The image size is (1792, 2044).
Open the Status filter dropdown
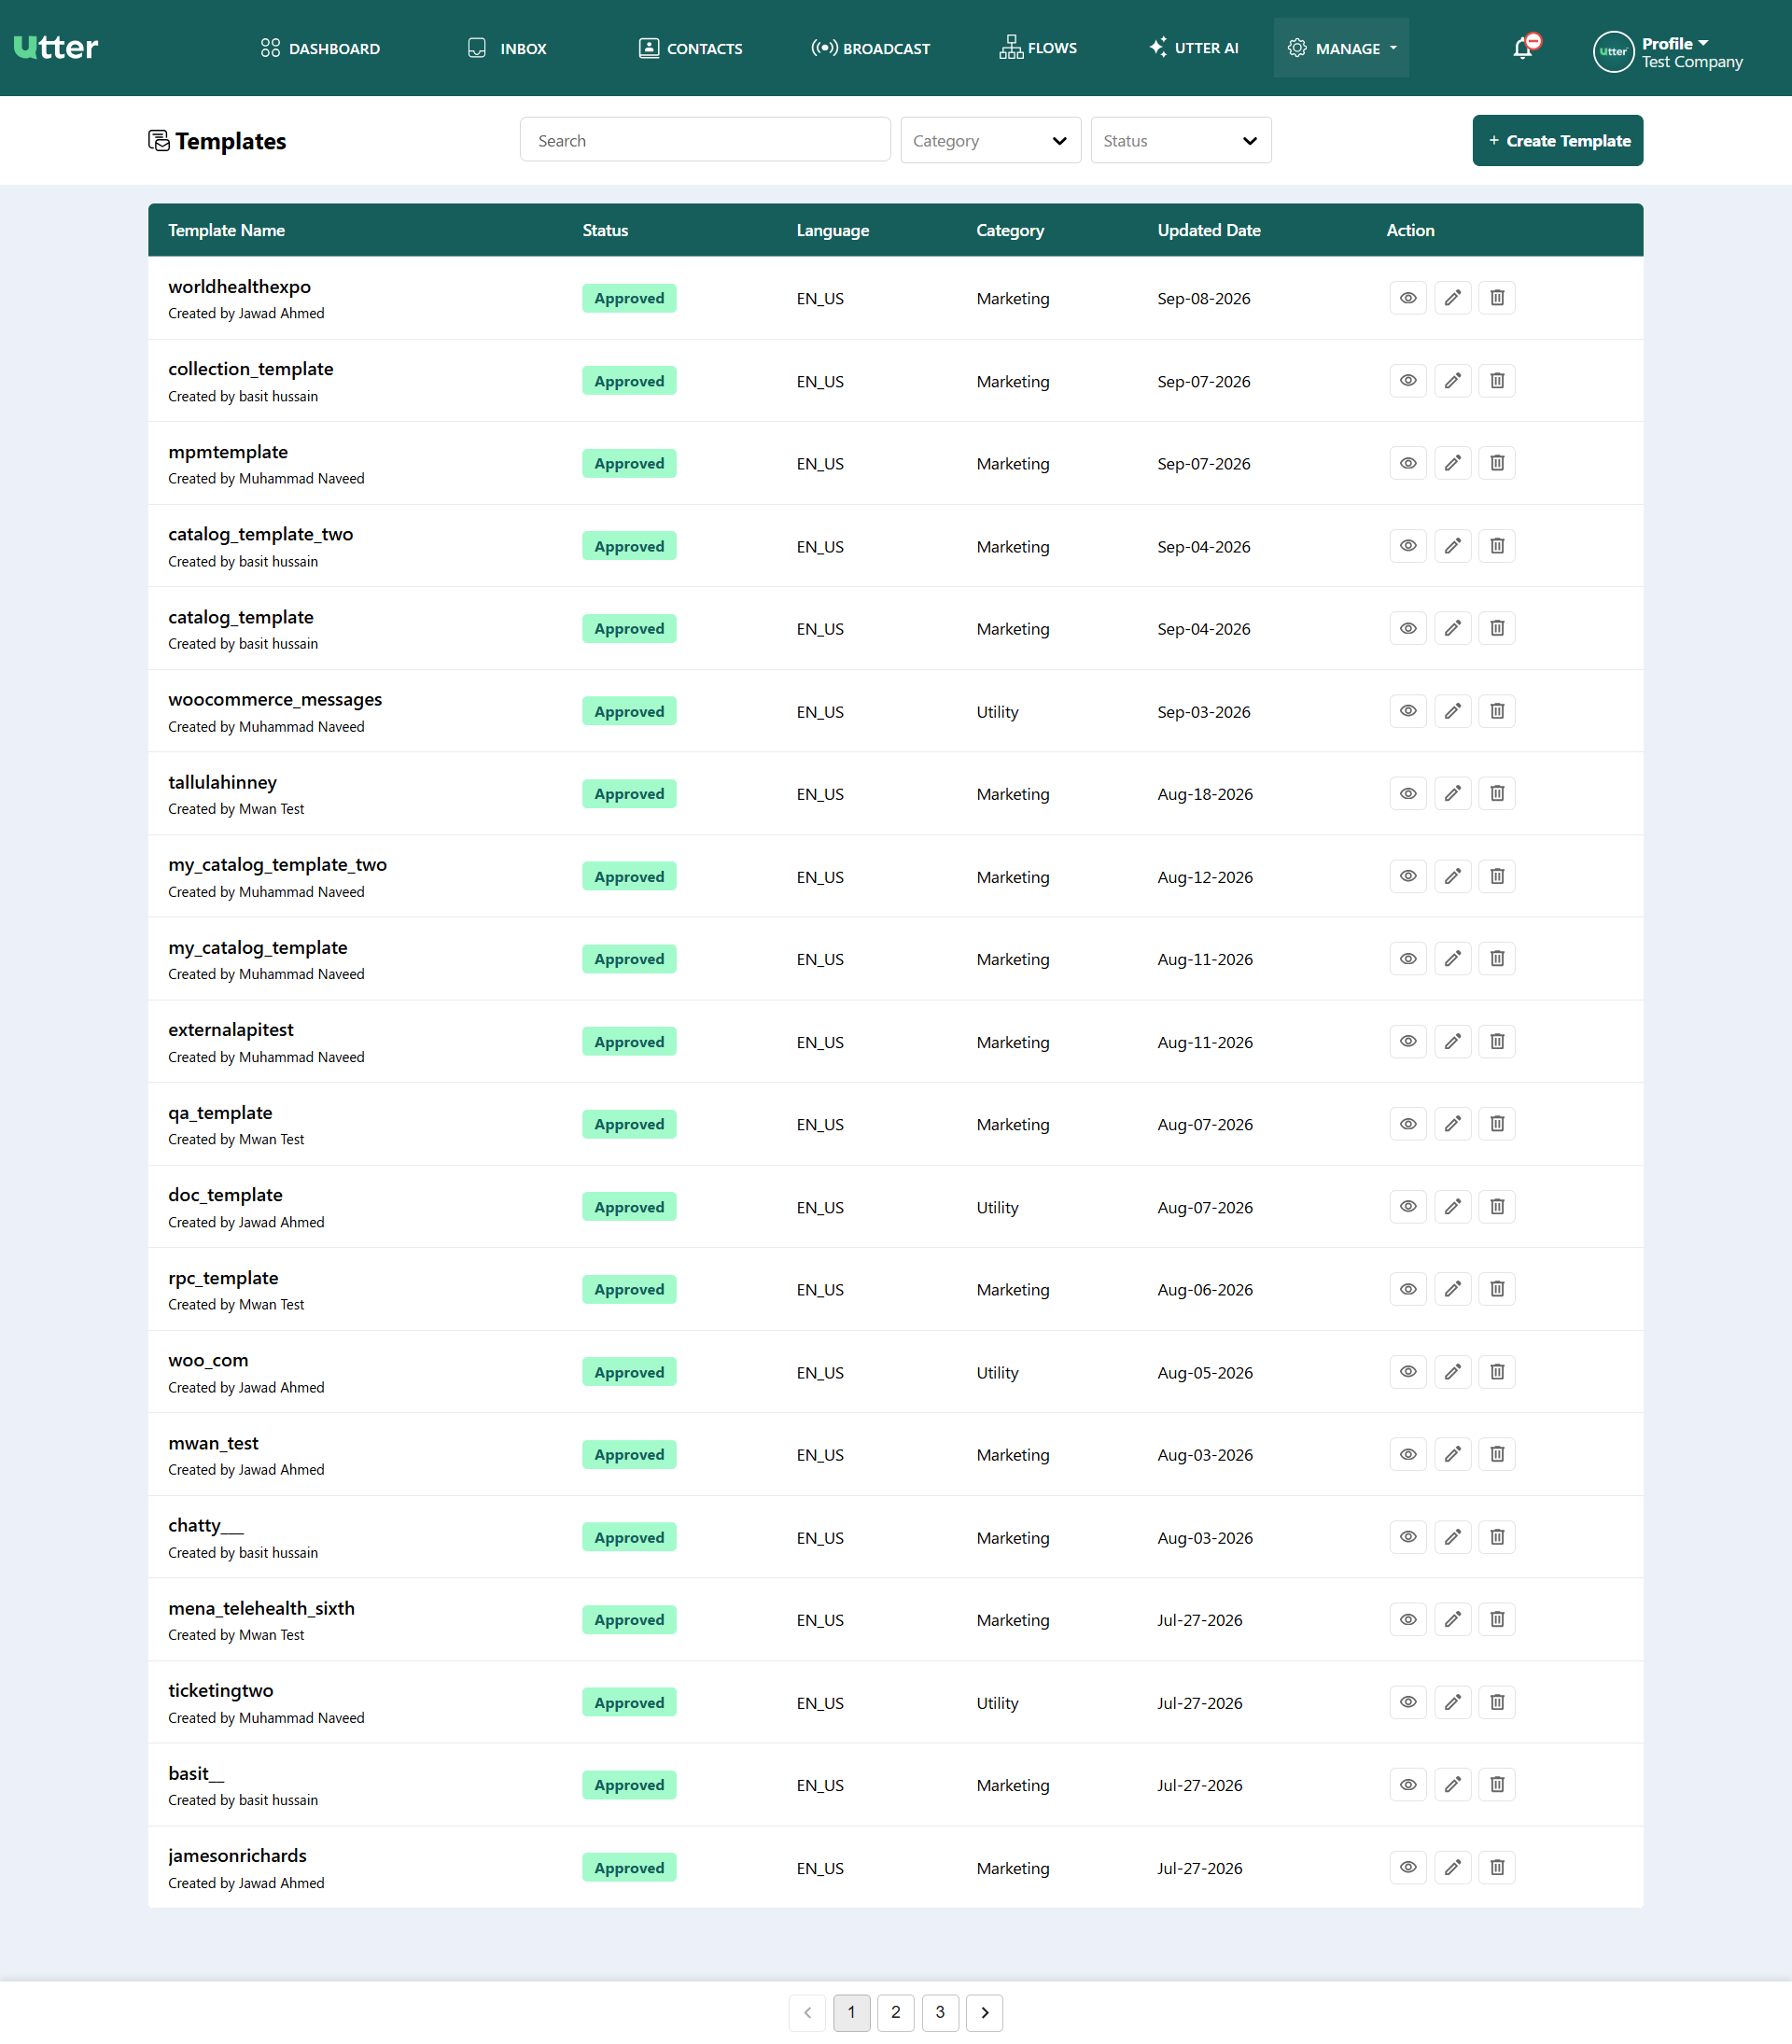coord(1180,140)
